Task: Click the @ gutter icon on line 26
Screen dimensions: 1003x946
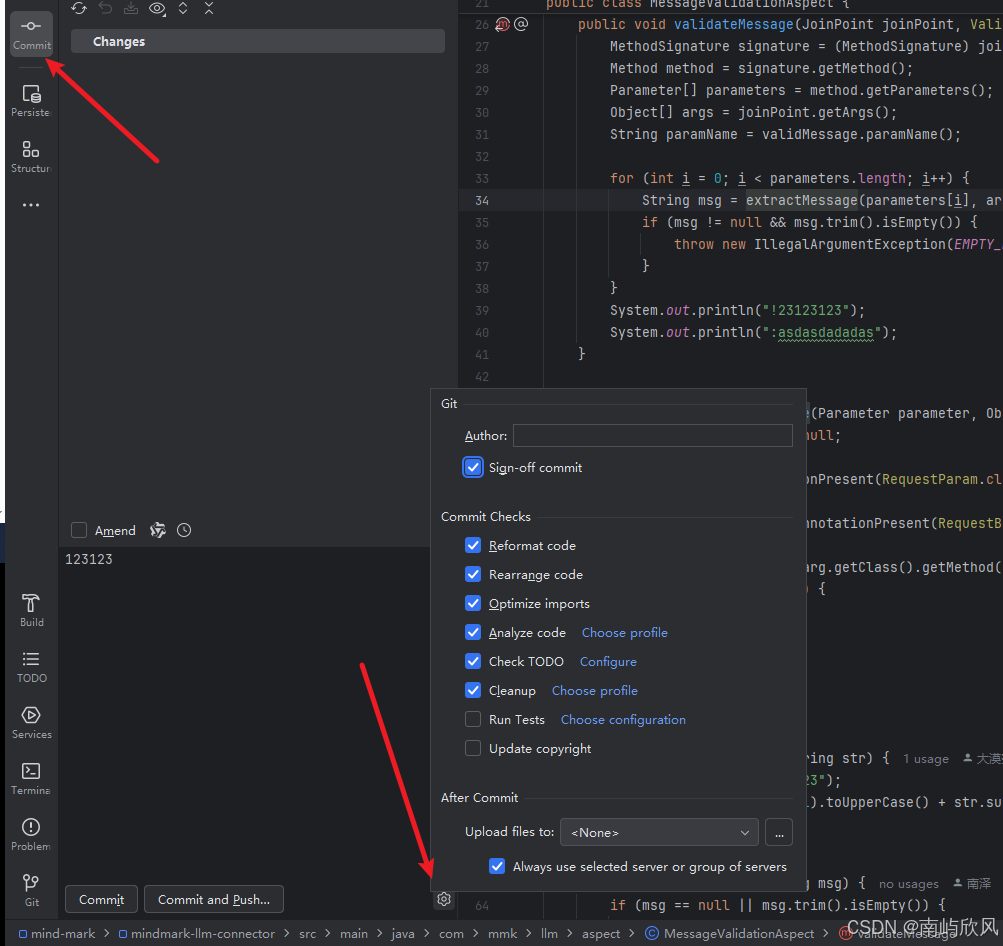Action: (521, 24)
